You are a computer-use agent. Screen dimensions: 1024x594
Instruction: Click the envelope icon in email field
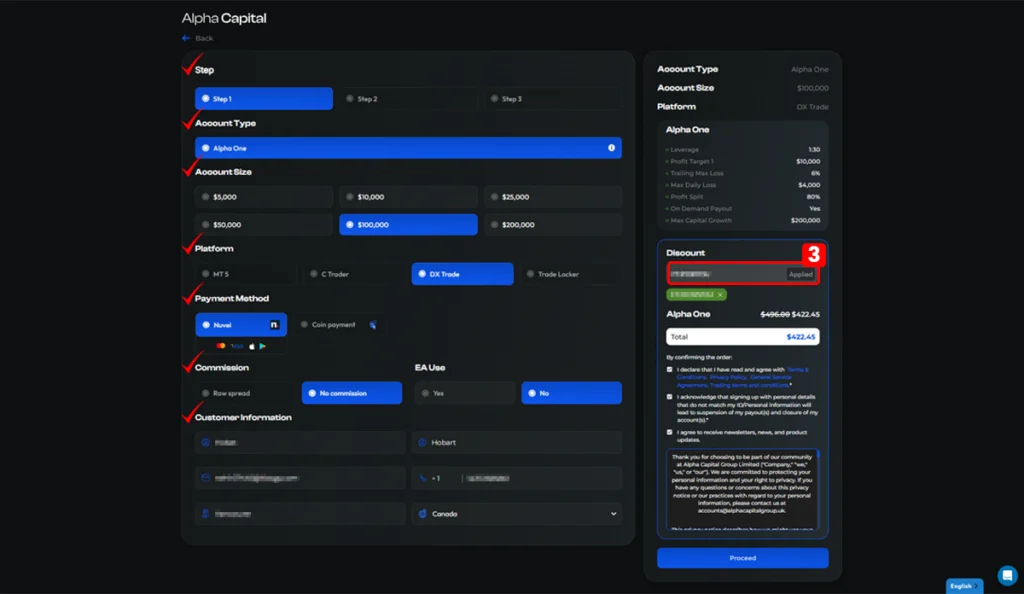click(x=206, y=478)
